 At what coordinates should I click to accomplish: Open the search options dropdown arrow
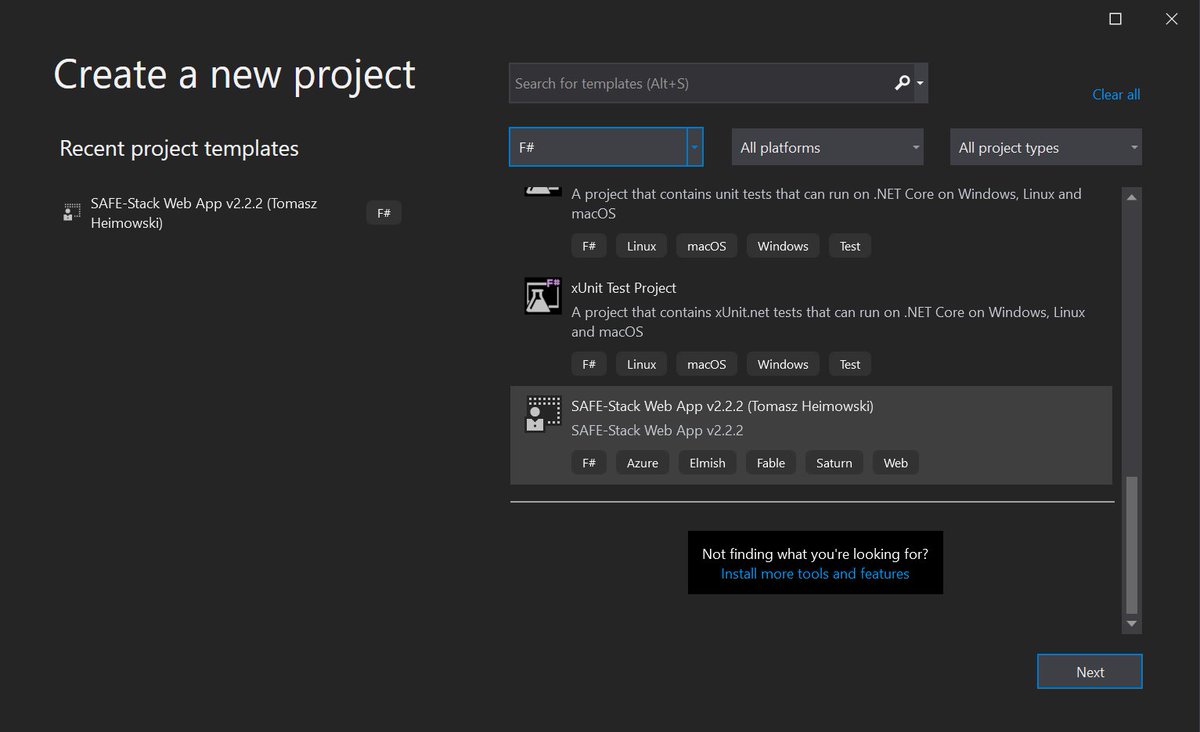point(920,83)
